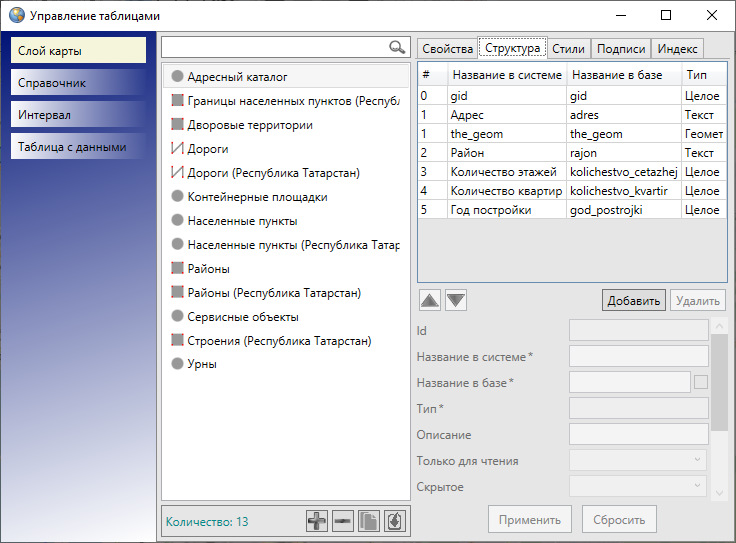Move field down with triangle arrow
Image resolution: width=736 pixels, height=543 pixels.
(x=455, y=300)
